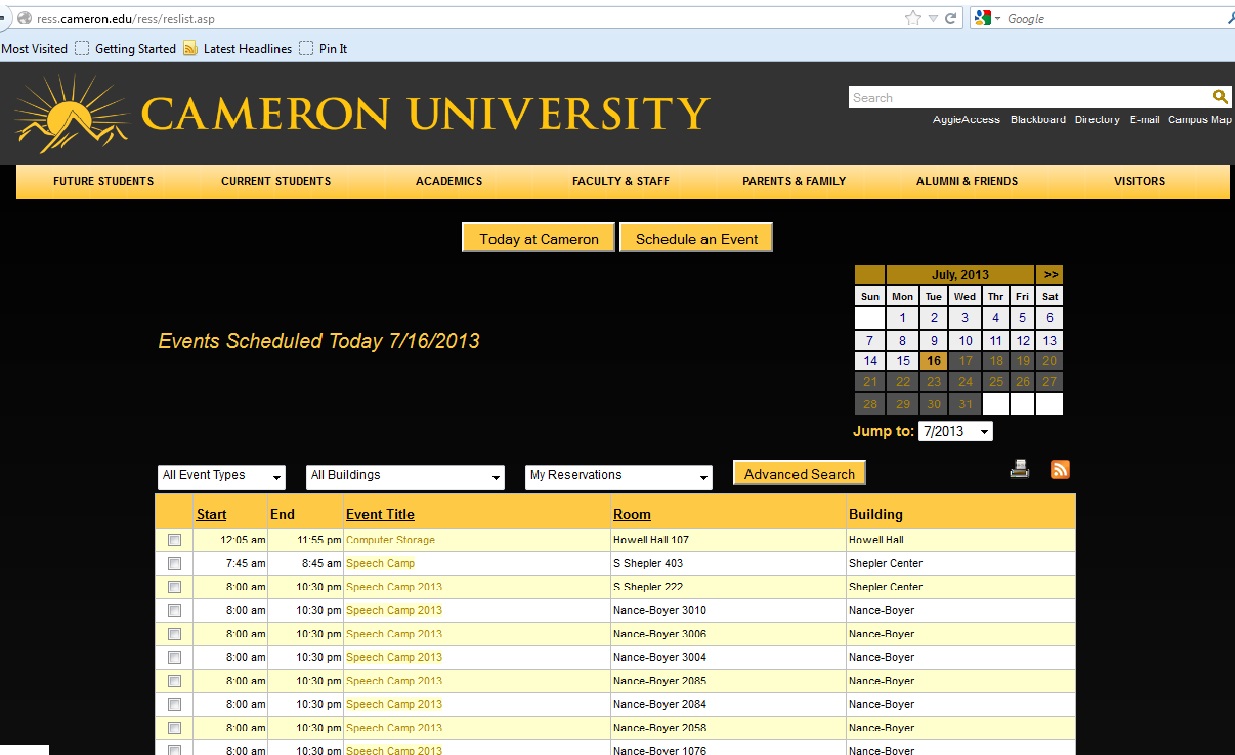
Task: Check the Speech Camp 7:45 am row checkbox
Action: 174,564
